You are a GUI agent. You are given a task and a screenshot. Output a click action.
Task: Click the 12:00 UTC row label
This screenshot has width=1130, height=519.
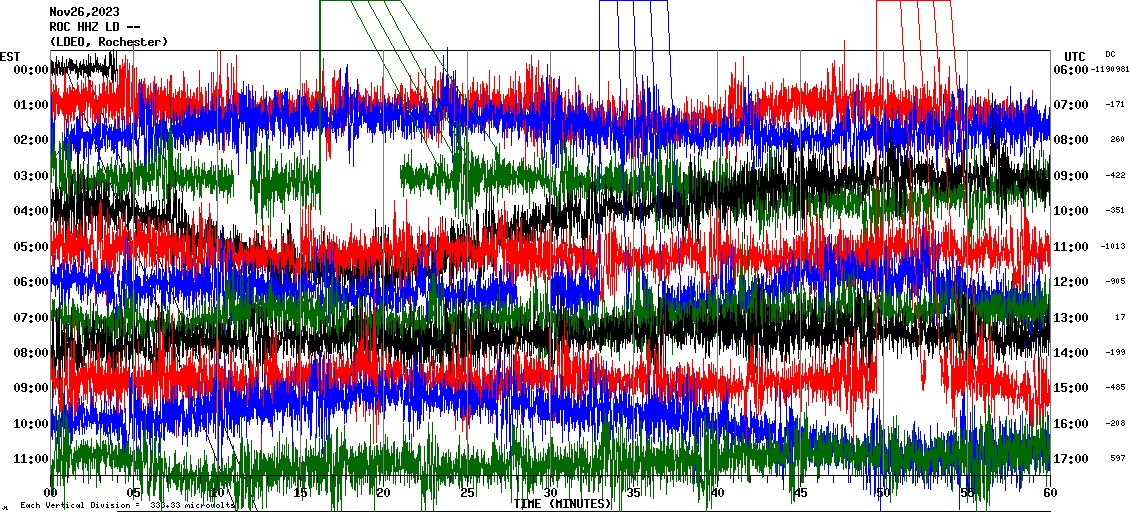coord(1070,282)
